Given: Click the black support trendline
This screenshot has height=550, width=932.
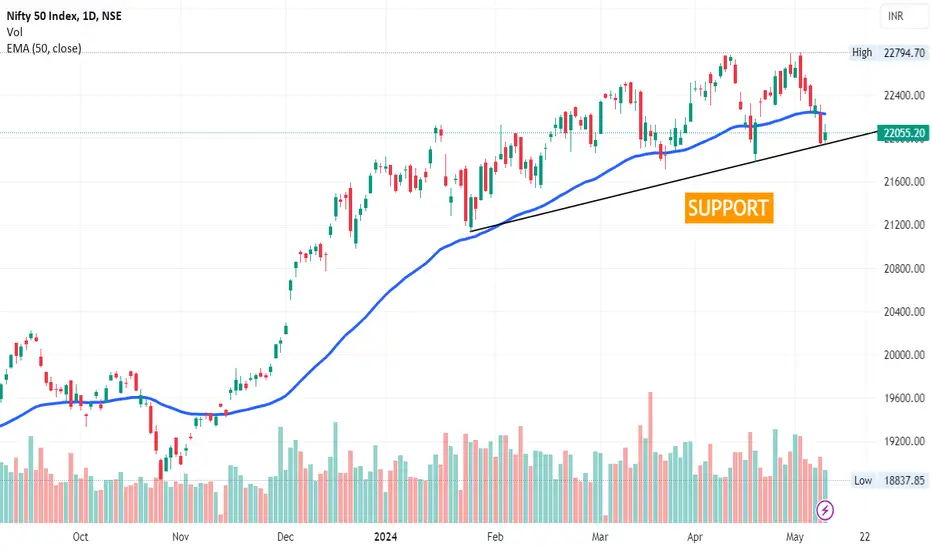Looking at the screenshot, I should (673, 180).
